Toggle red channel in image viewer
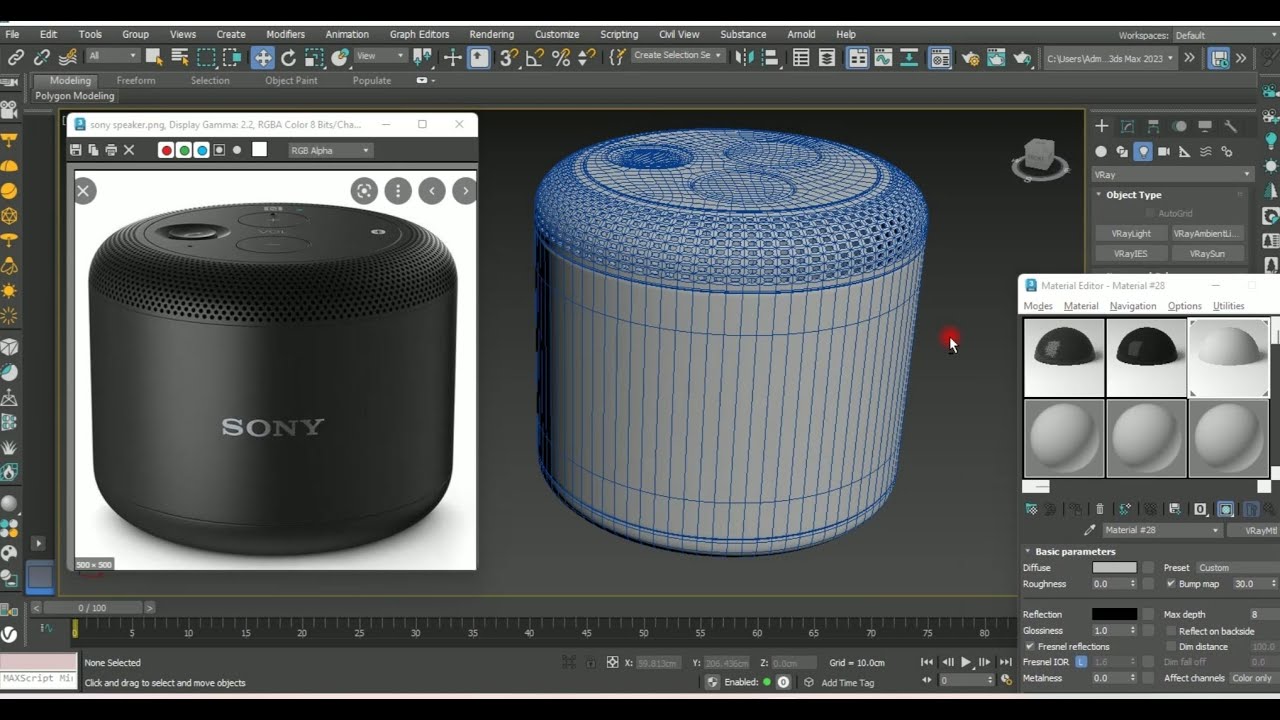The width and height of the screenshot is (1280, 720). pyautogui.click(x=167, y=150)
